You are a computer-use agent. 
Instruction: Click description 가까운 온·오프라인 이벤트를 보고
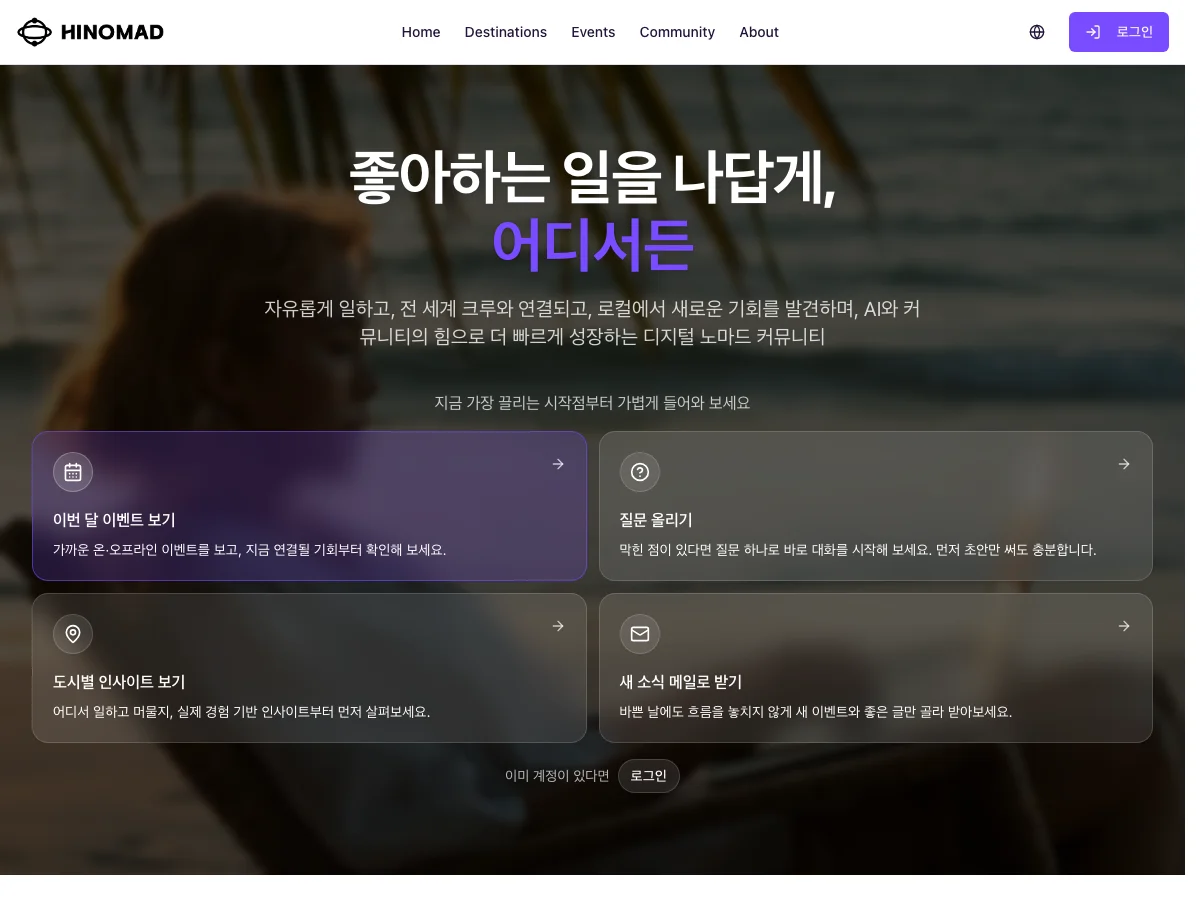coord(250,550)
